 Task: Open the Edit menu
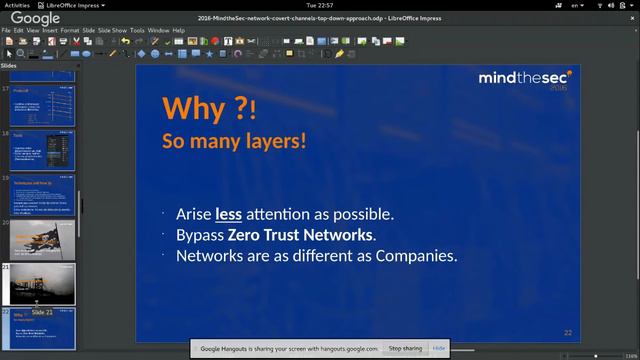point(18,30)
